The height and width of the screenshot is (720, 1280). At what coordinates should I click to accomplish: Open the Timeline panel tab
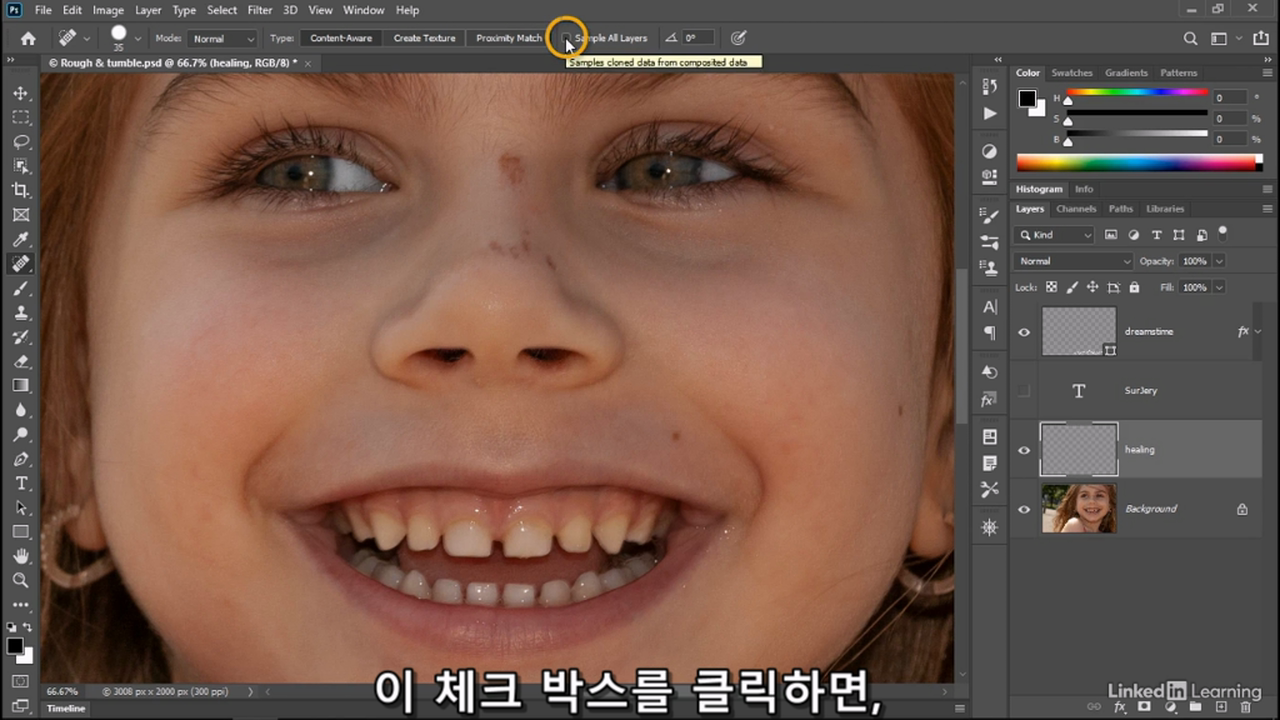click(x=66, y=708)
